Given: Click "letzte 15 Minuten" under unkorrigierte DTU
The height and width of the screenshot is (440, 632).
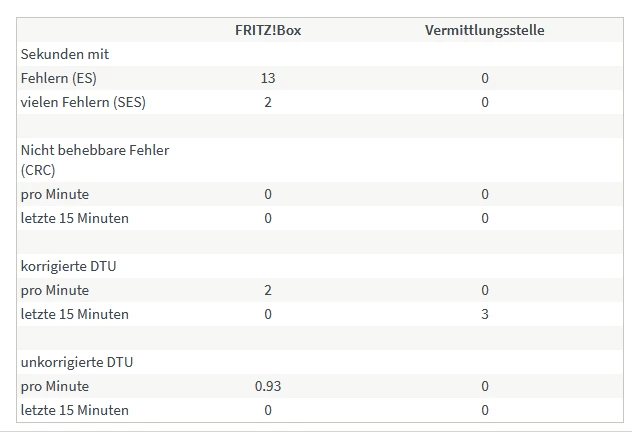Looking at the screenshot, I should coord(75,410).
